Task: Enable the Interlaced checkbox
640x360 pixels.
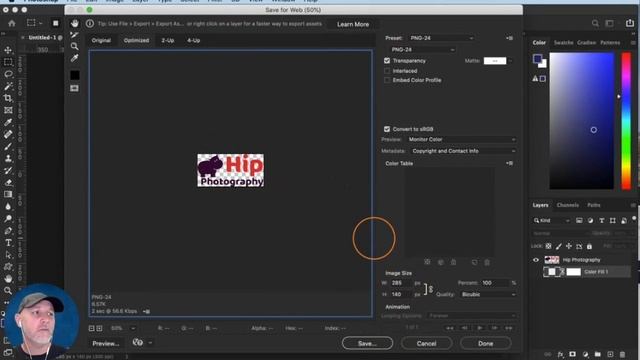Action: 387,71
